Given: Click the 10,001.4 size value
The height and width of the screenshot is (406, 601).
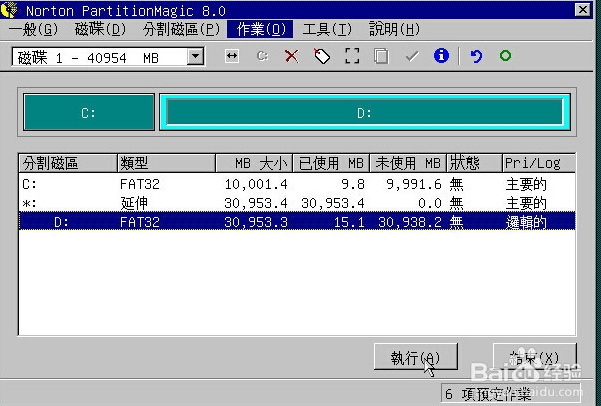Looking at the screenshot, I should click(x=256, y=184).
